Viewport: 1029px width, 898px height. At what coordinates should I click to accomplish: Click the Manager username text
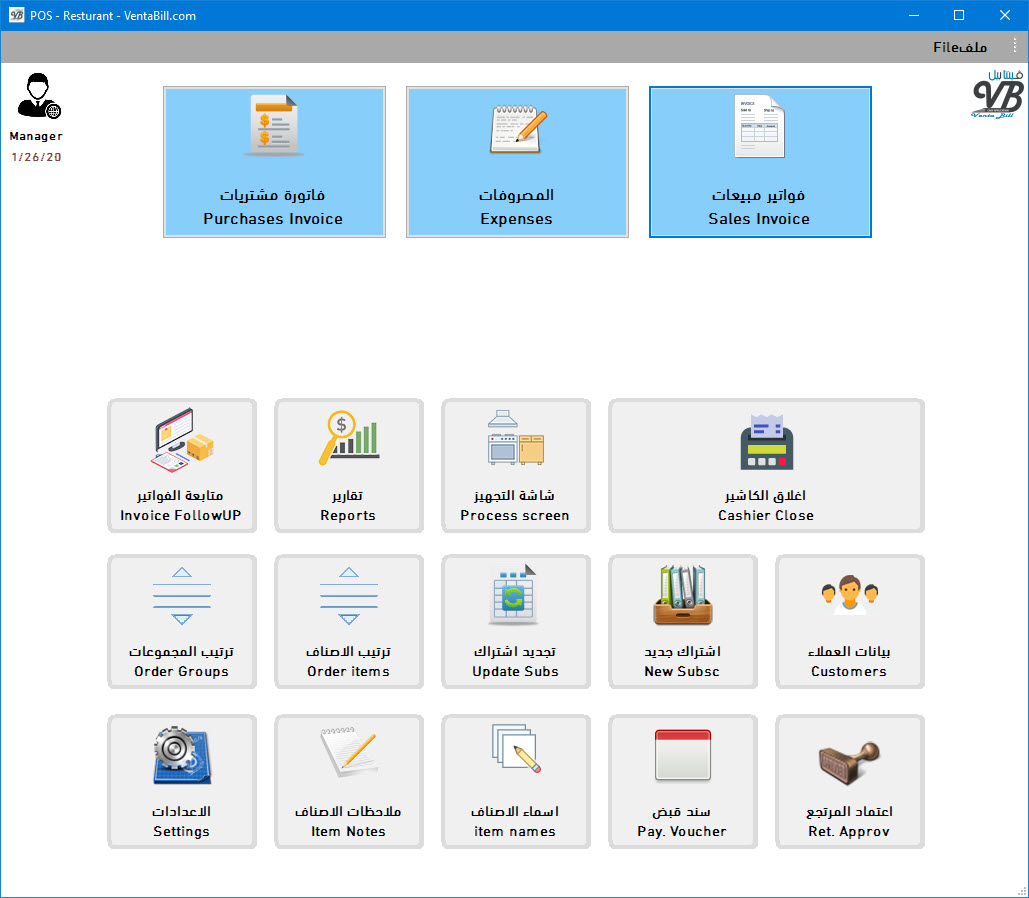pos(36,136)
